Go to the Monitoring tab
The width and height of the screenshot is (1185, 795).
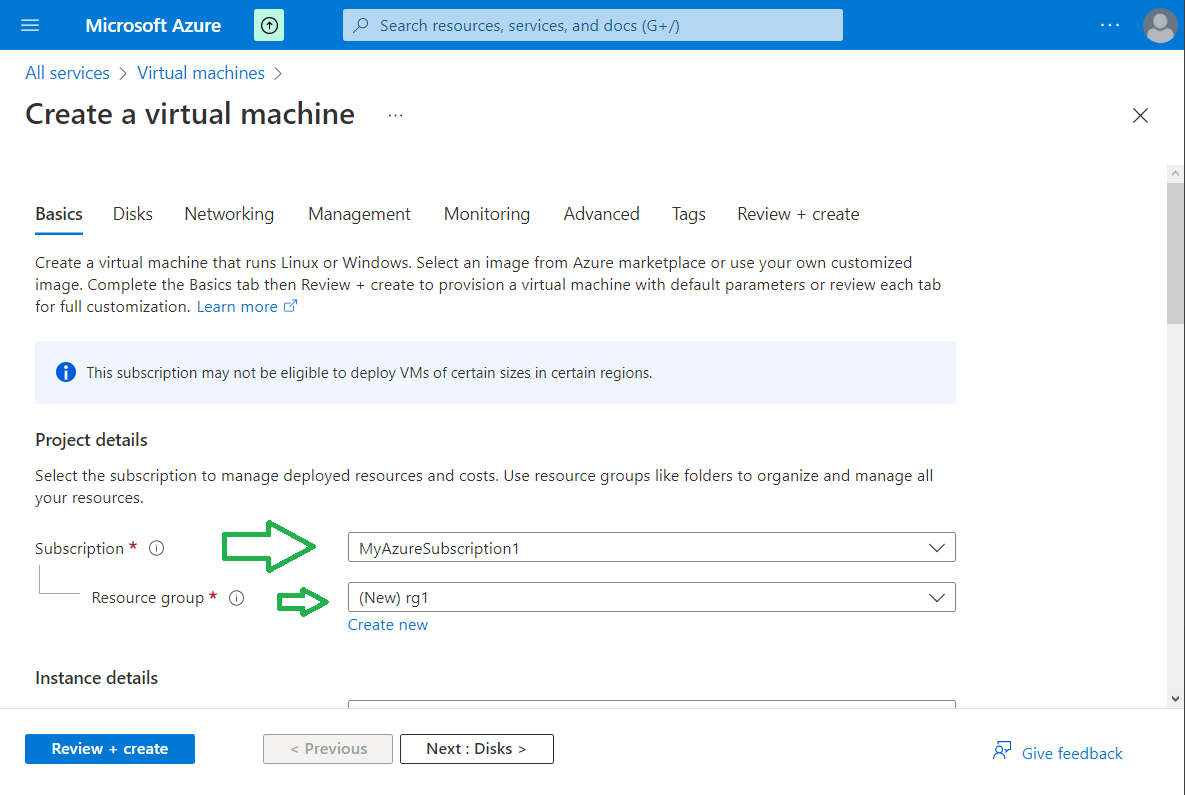pos(487,214)
